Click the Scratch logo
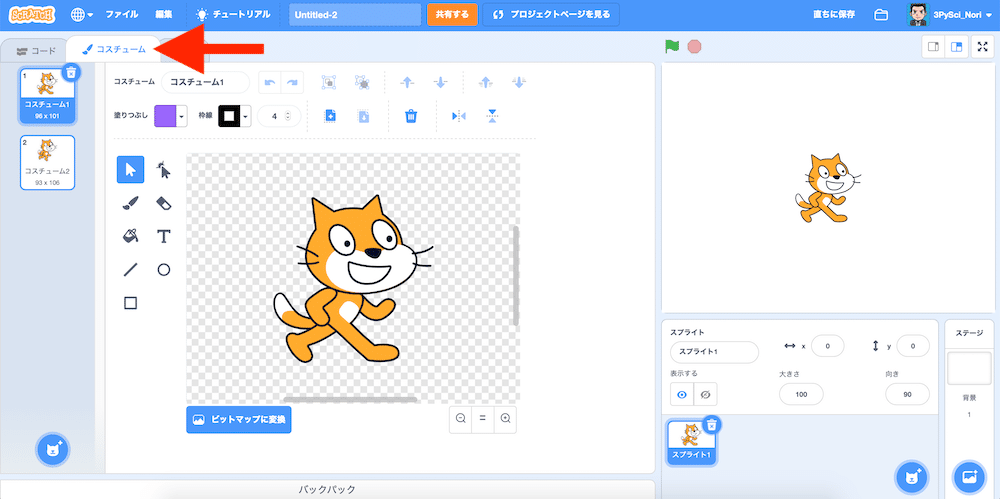The width and height of the screenshot is (1000, 499). (33, 15)
